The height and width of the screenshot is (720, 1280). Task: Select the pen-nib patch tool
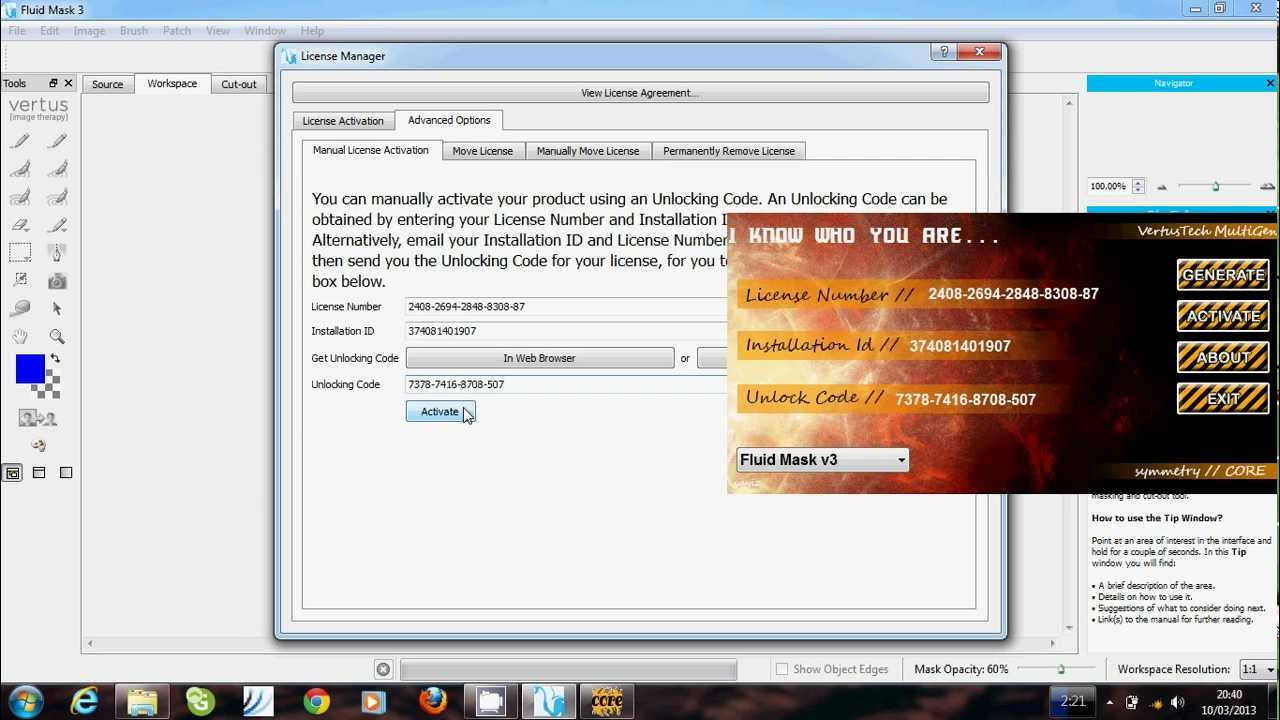(57, 253)
